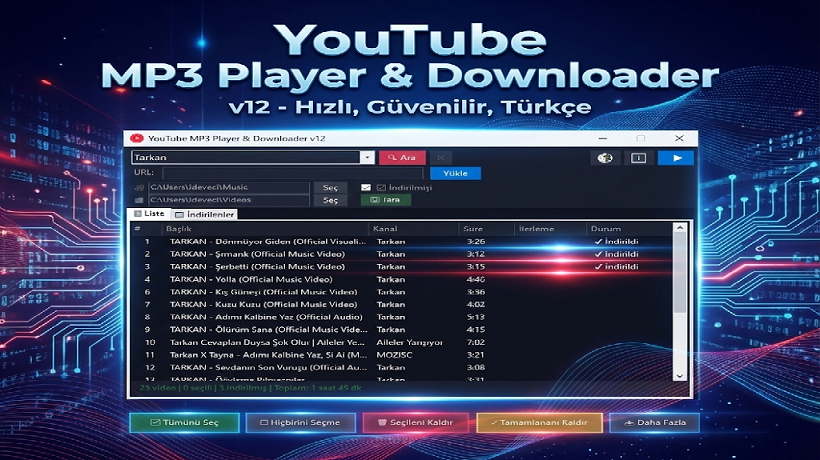Screen dimensions: 820x460
Task: Click the İndirildi status in row 3
Action: (x=617, y=267)
